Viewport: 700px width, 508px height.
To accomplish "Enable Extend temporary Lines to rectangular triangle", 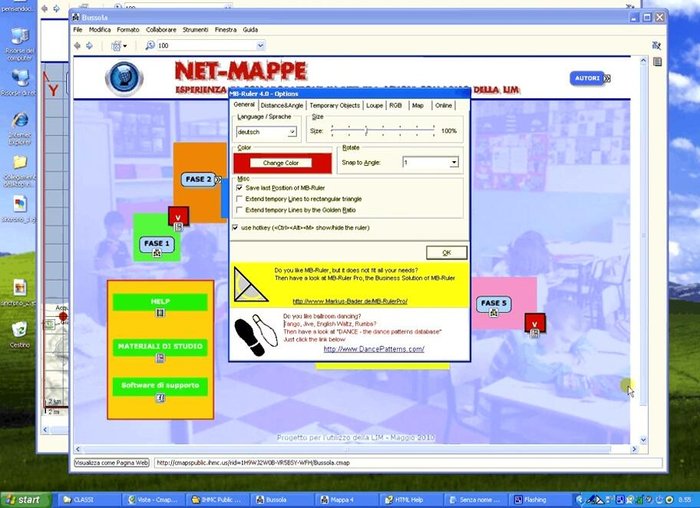I will point(239,199).
